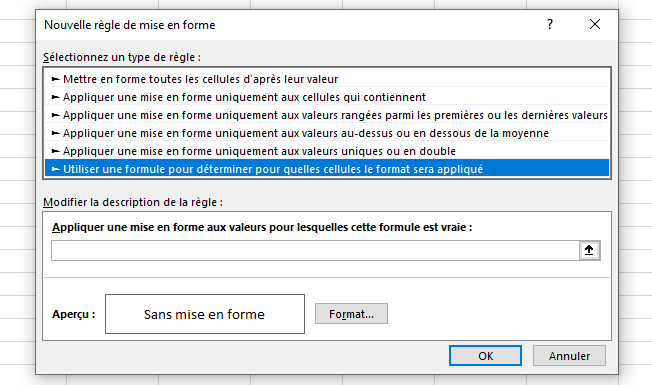Screen dimensions: 652x385
Task: Click the 'Sans mise en forme' preview box
Action: pos(205,314)
